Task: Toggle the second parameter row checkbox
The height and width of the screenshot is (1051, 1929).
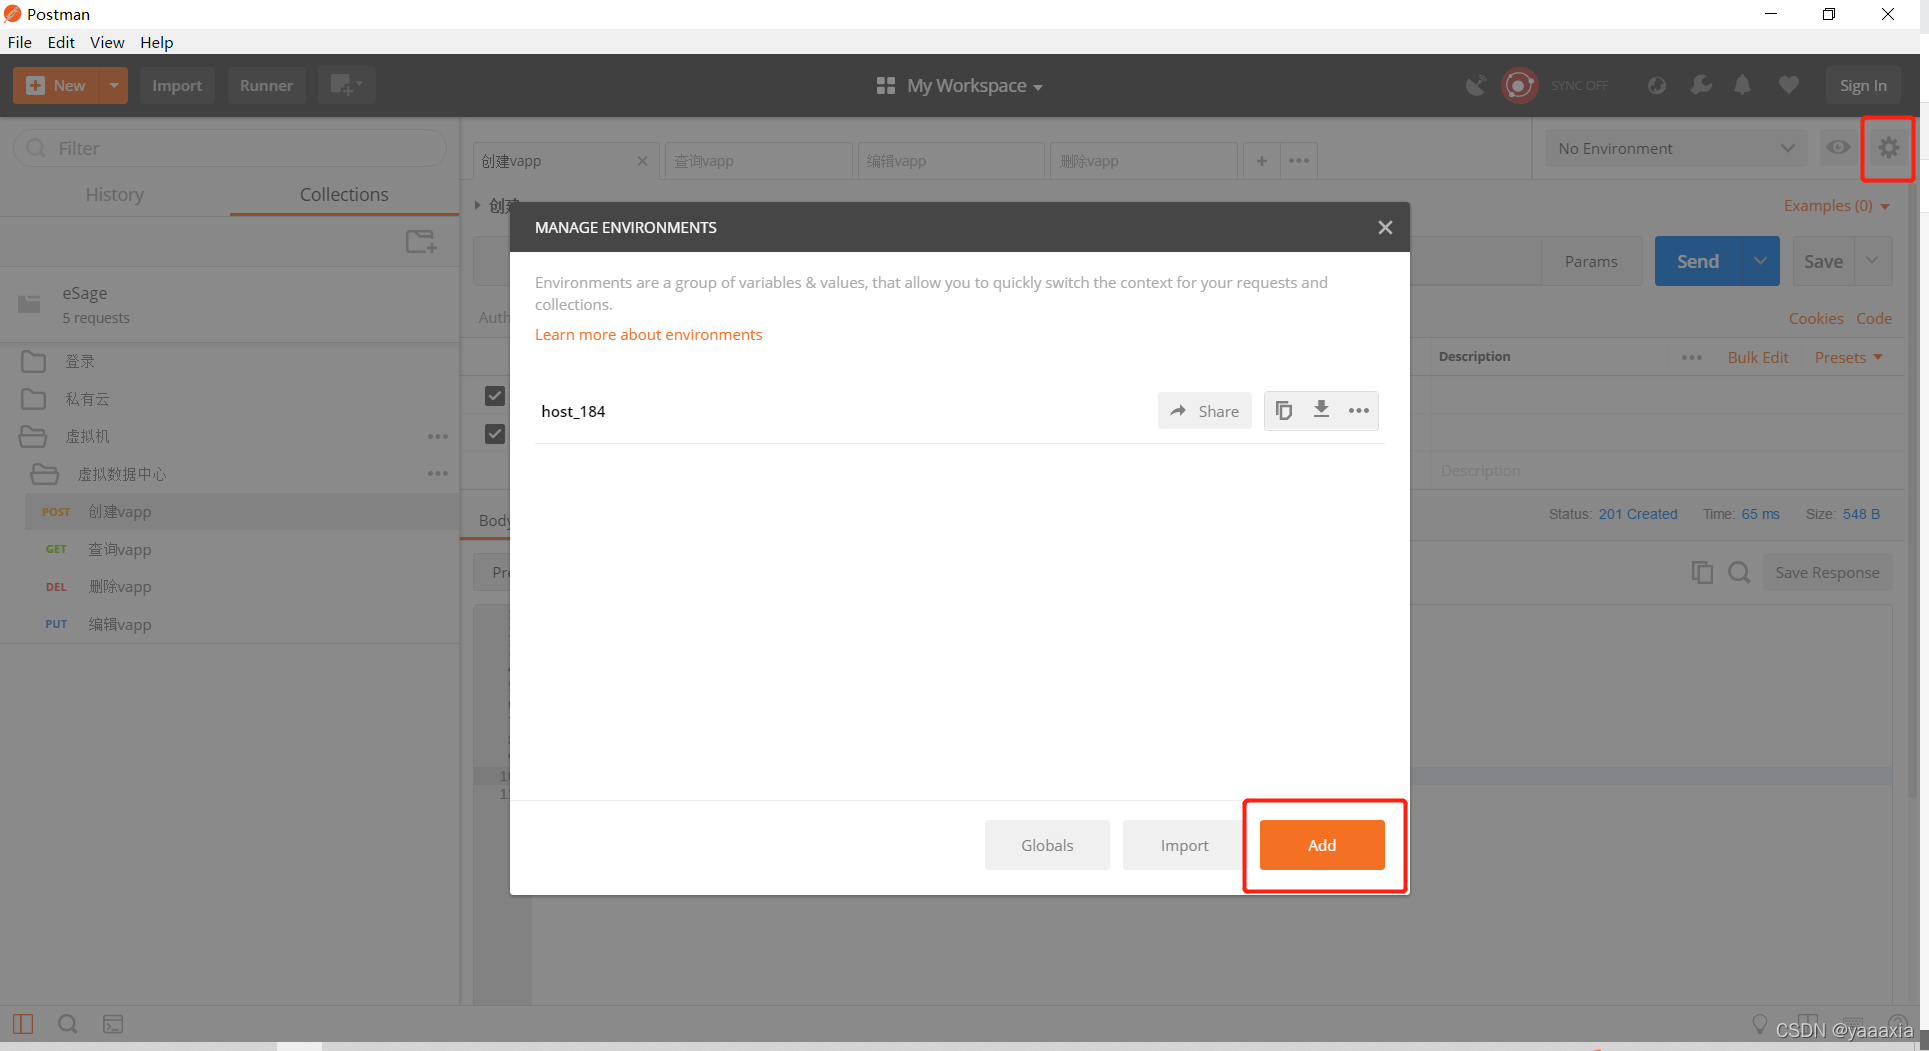Action: [494, 434]
